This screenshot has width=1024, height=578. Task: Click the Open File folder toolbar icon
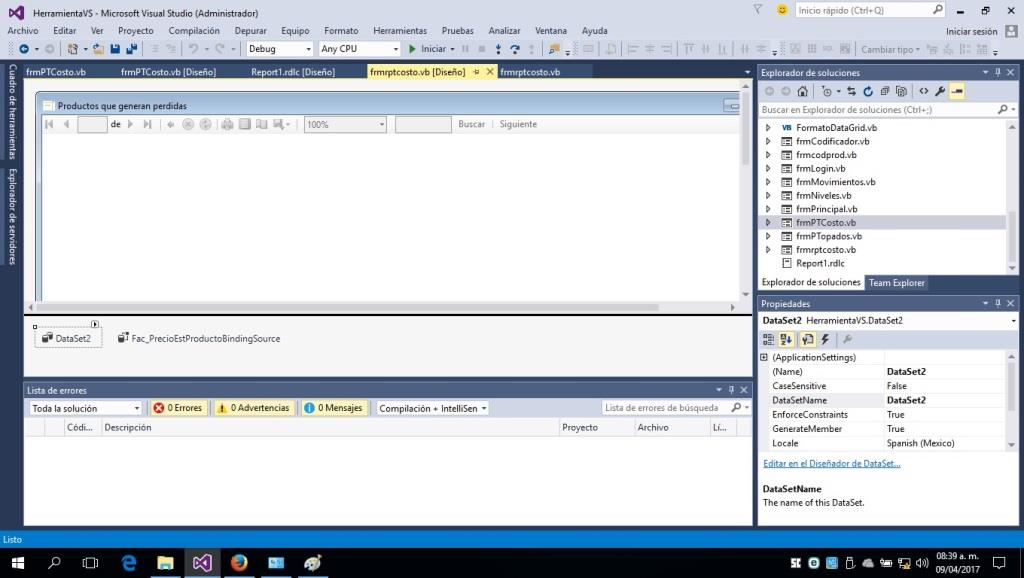(x=98, y=49)
